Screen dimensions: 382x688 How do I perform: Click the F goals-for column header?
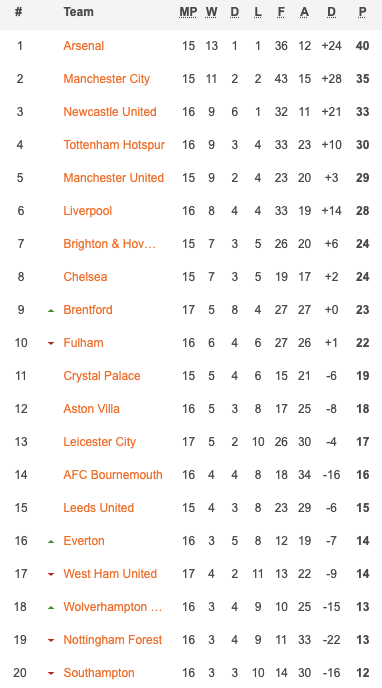[281, 12]
